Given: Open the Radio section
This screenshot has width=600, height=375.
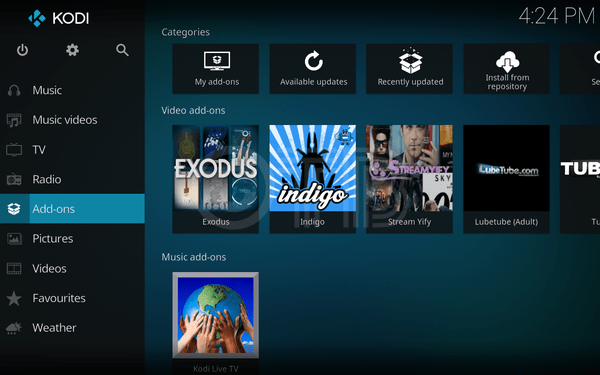Looking at the screenshot, I should click(x=72, y=179).
